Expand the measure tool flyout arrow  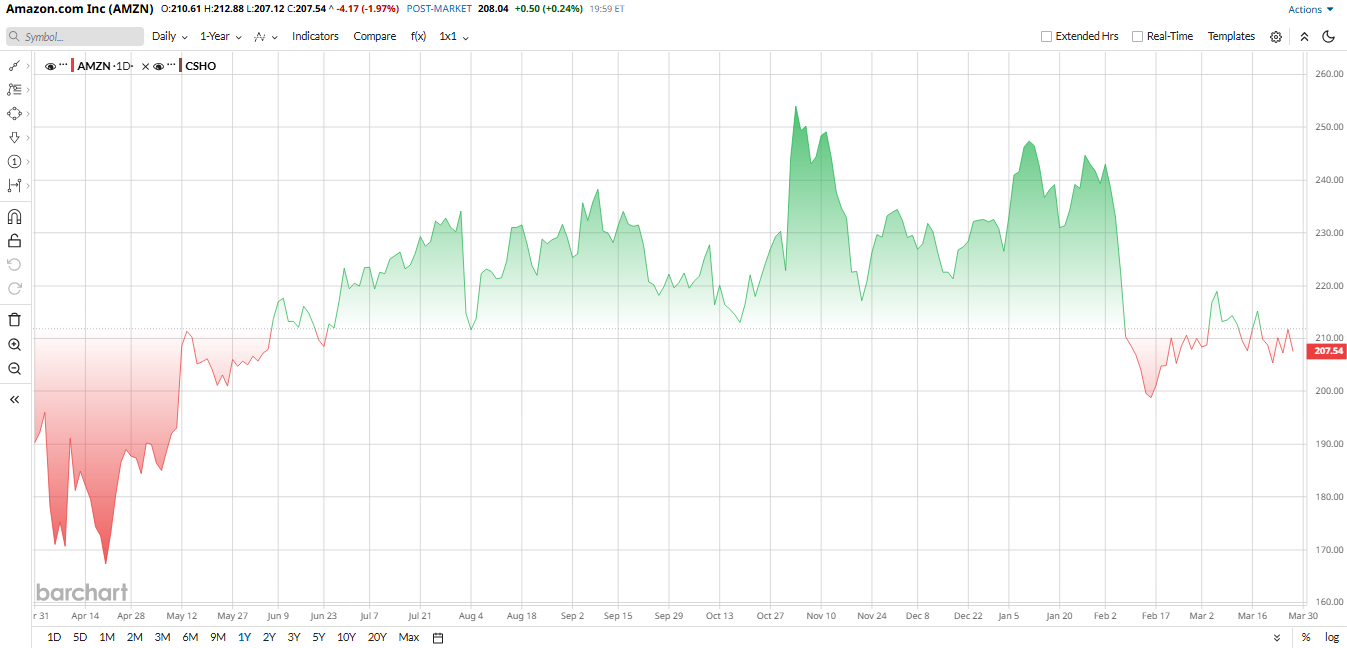27,185
